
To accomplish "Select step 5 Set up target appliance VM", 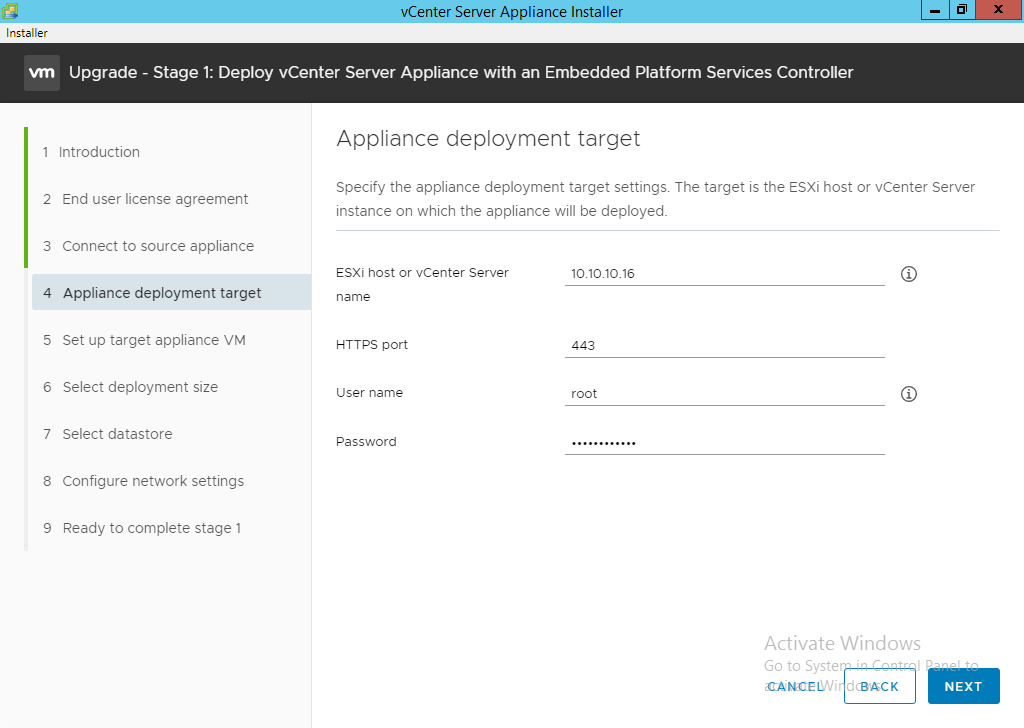I will tap(144, 340).
